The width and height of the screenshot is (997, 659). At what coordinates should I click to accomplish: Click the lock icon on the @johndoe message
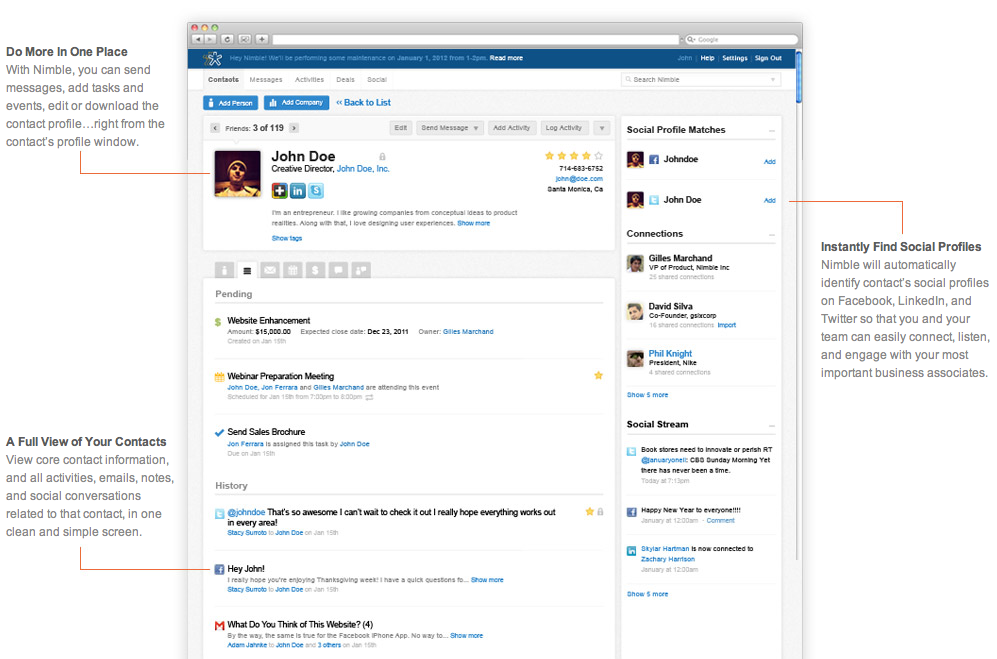[600, 511]
